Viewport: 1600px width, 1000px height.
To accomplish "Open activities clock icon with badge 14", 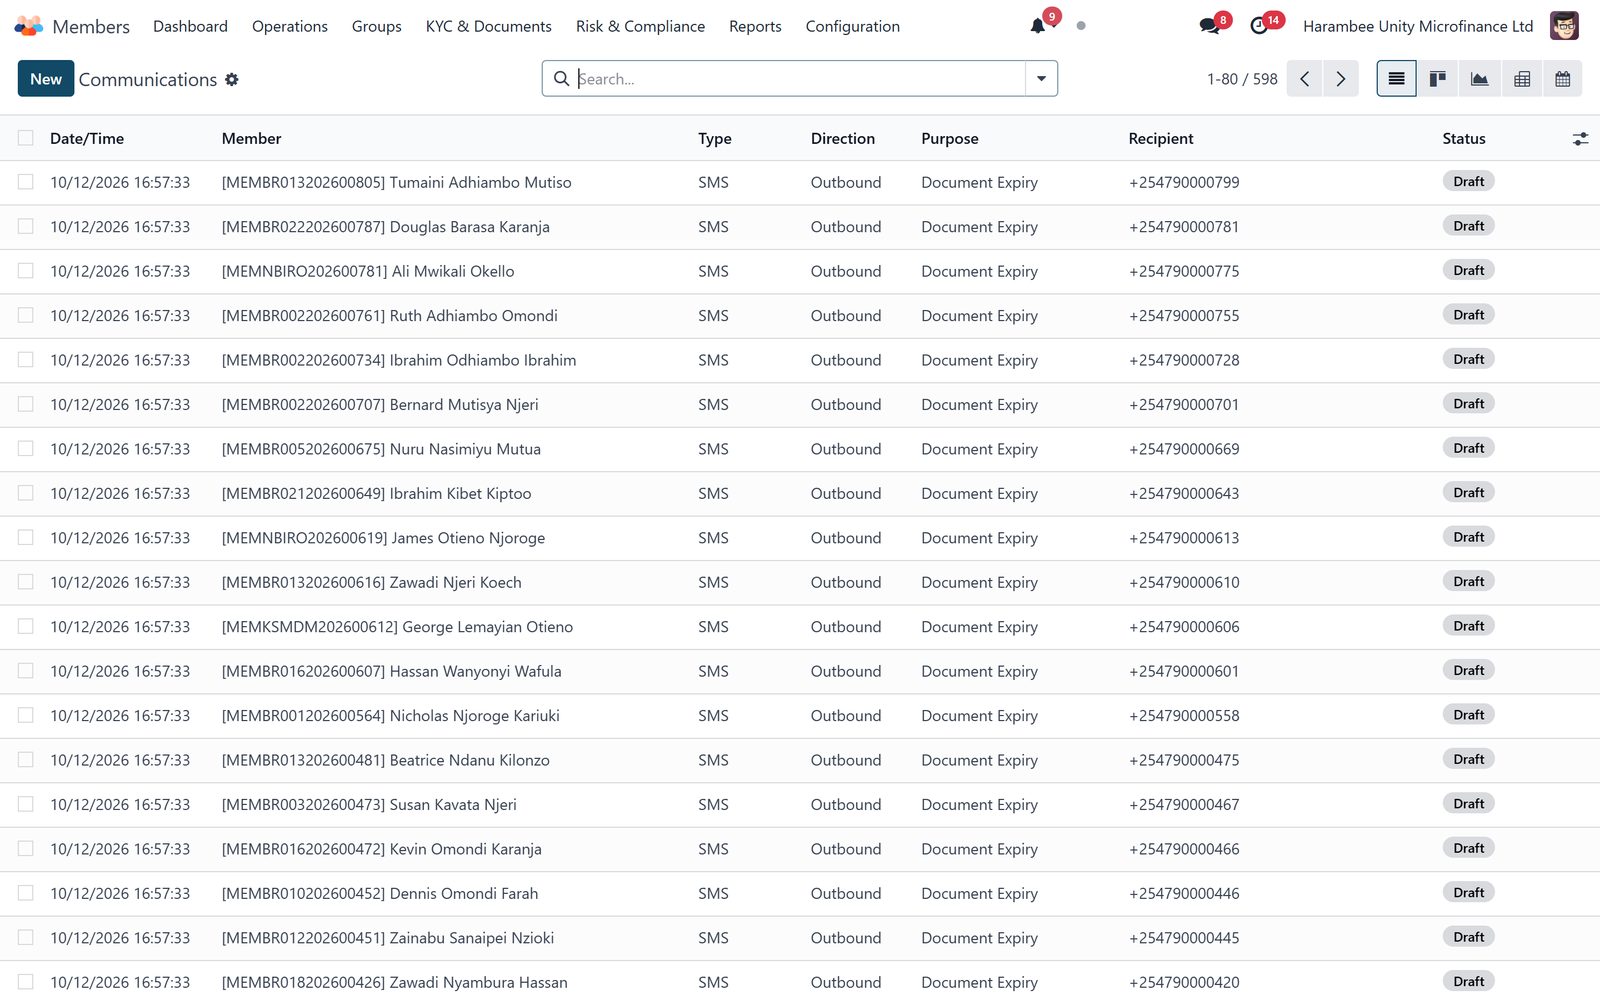I will pos(1260,26).
